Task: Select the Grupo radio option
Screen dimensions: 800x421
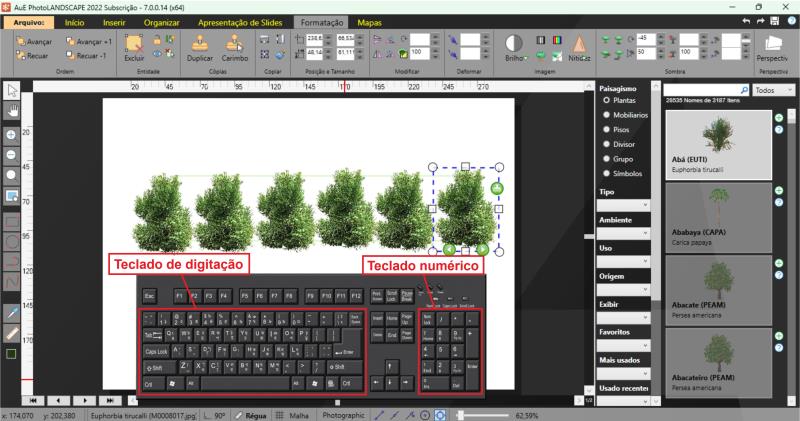Action: [607, 159]
